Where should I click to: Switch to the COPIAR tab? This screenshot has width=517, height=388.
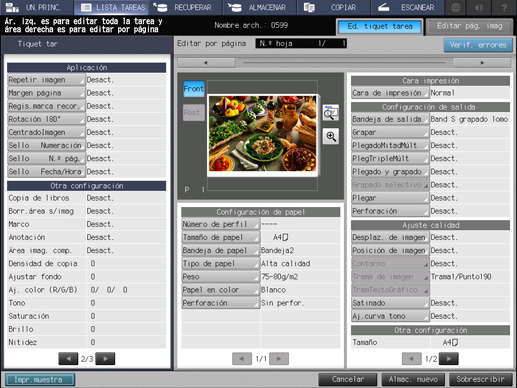click(x=333, y=7)
